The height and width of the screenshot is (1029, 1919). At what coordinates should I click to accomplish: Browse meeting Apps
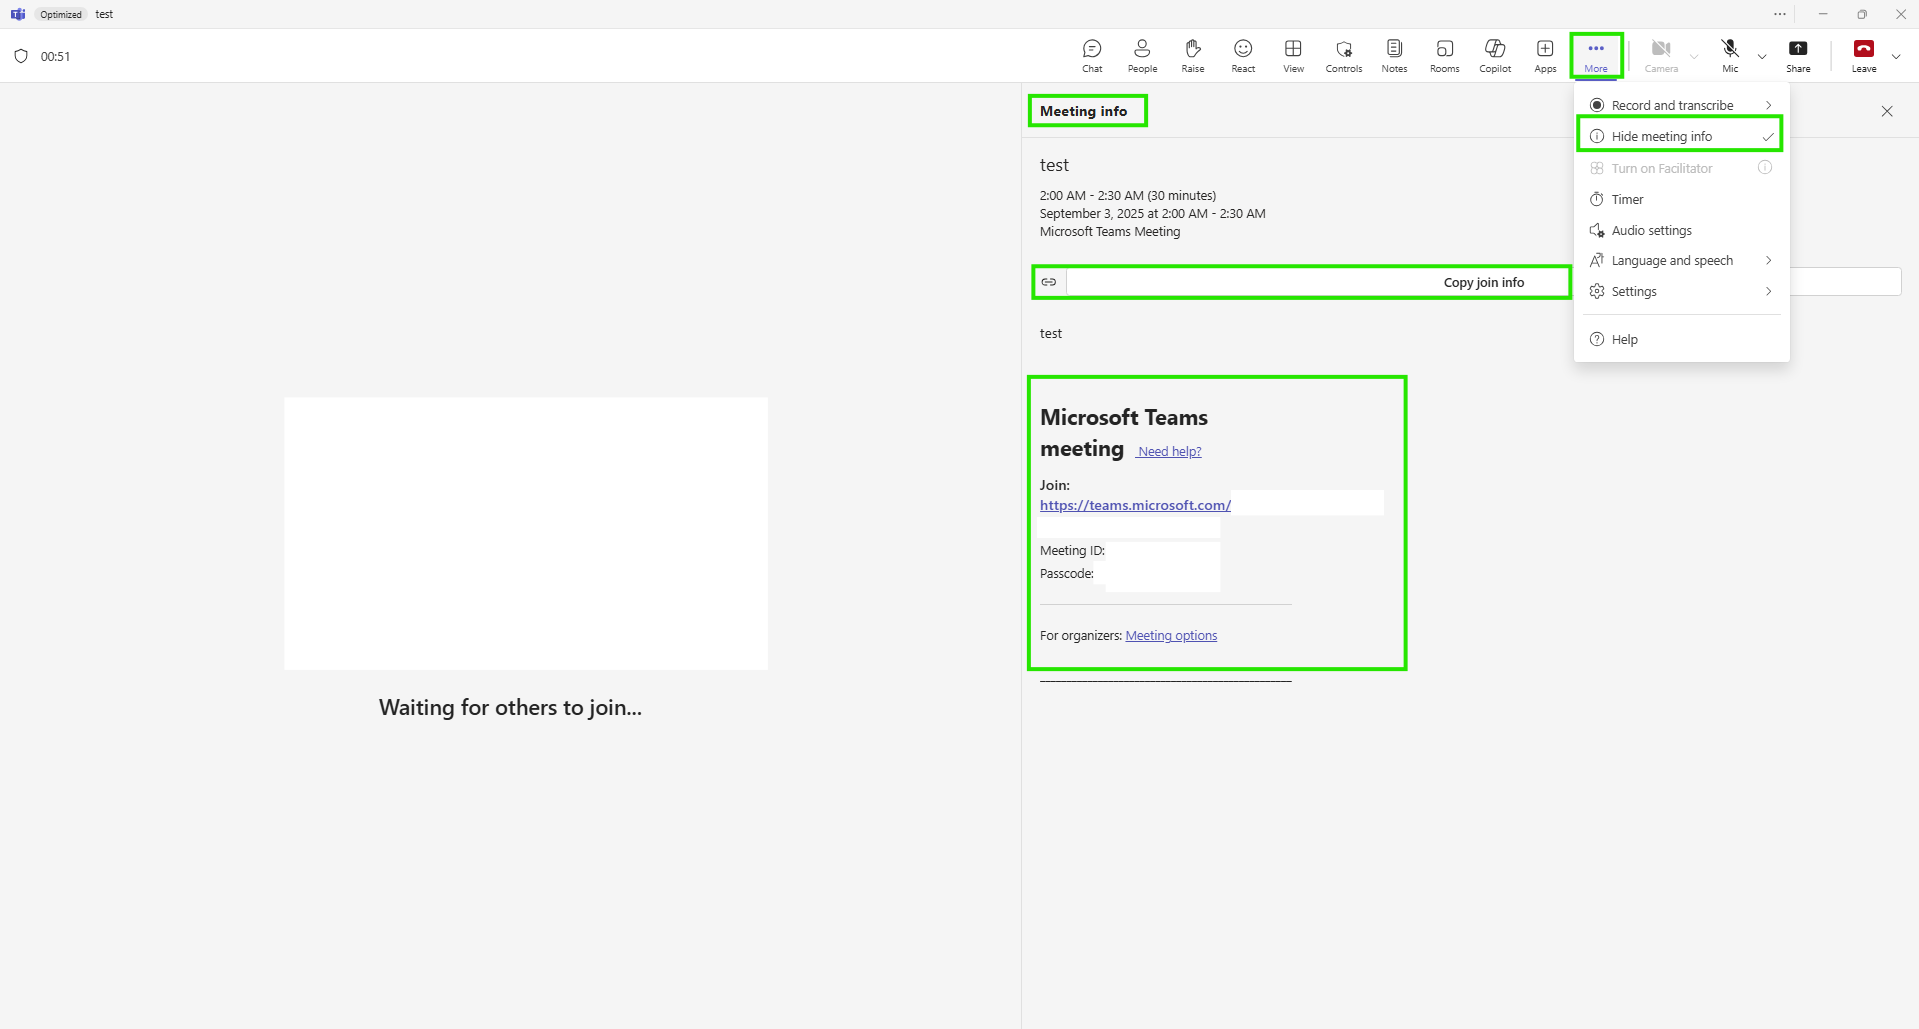point(1545,55)
